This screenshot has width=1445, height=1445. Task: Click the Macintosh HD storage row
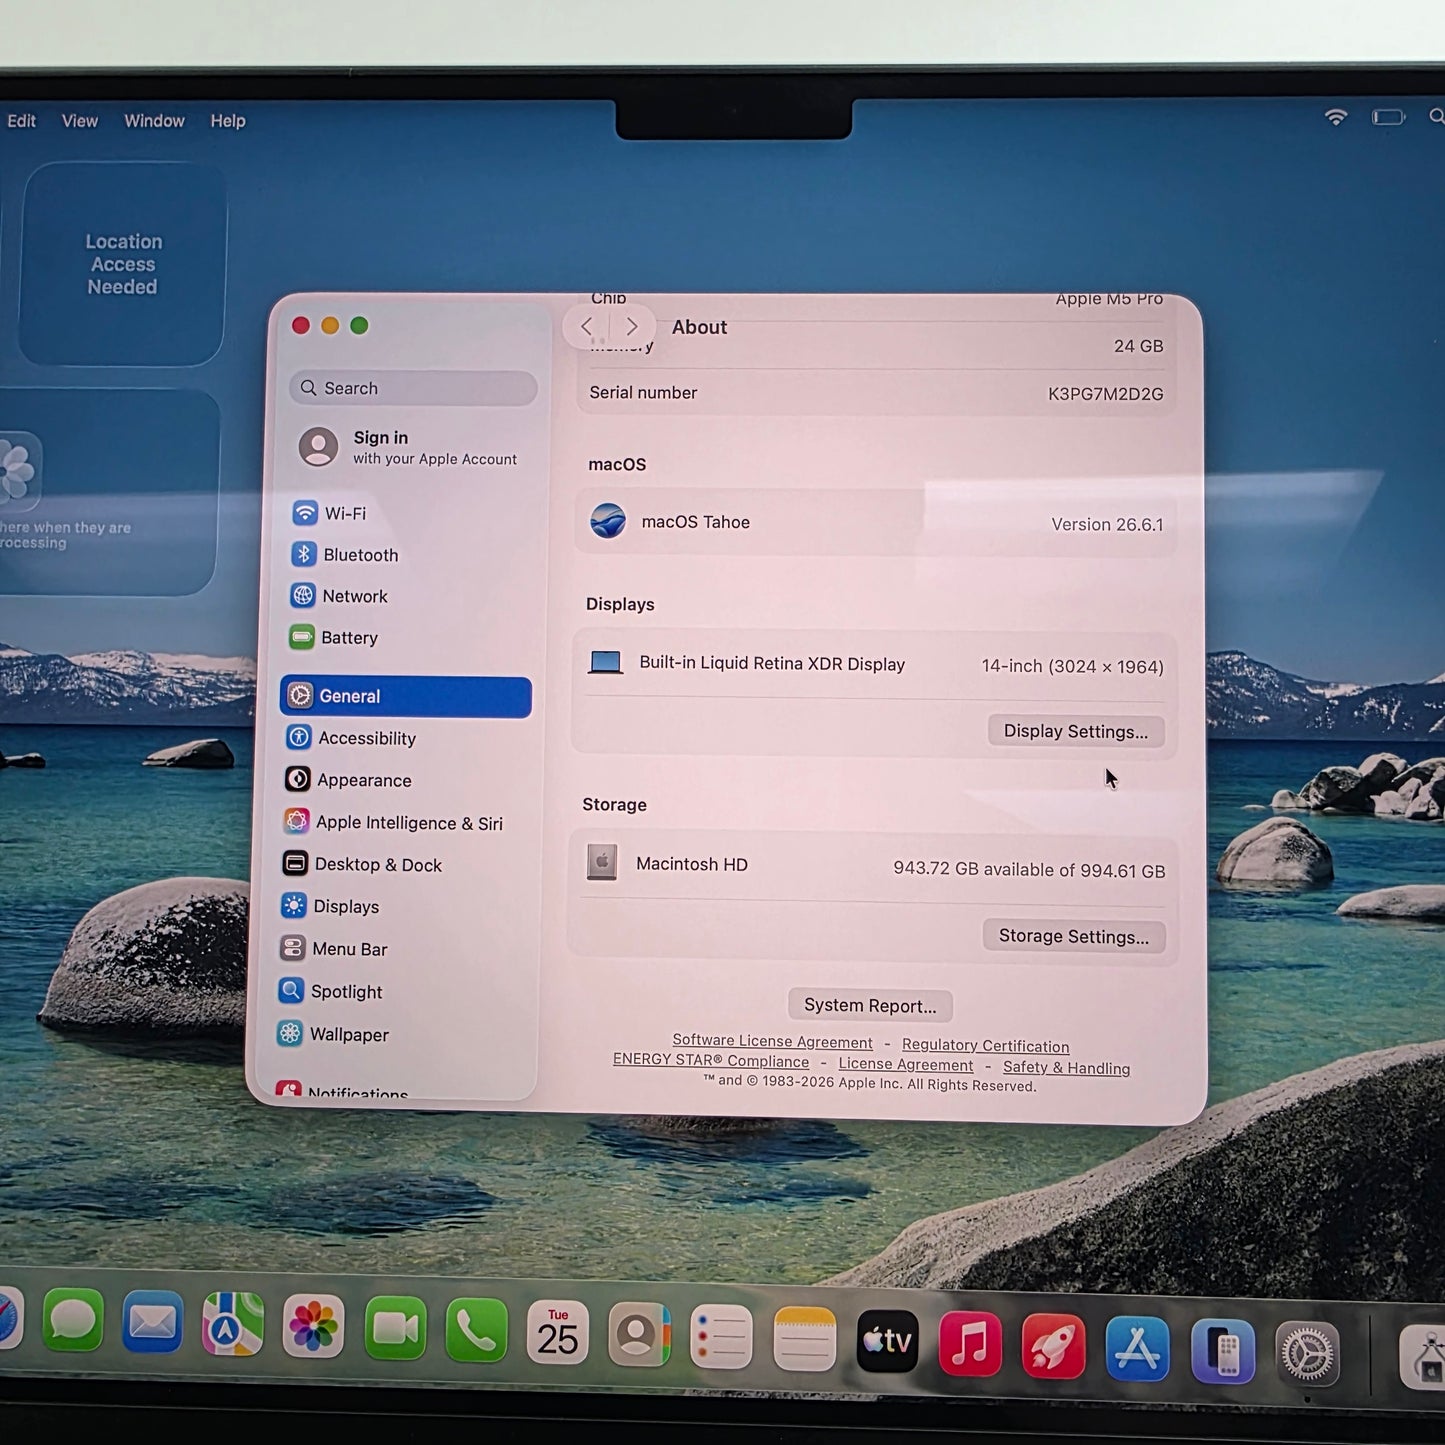pyautogui.click(x=875, y=866)
